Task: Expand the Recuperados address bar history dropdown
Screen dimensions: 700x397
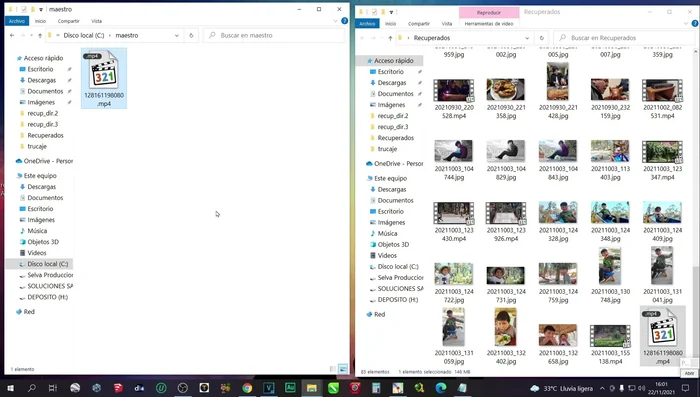Action: click(x=527, y=38)
